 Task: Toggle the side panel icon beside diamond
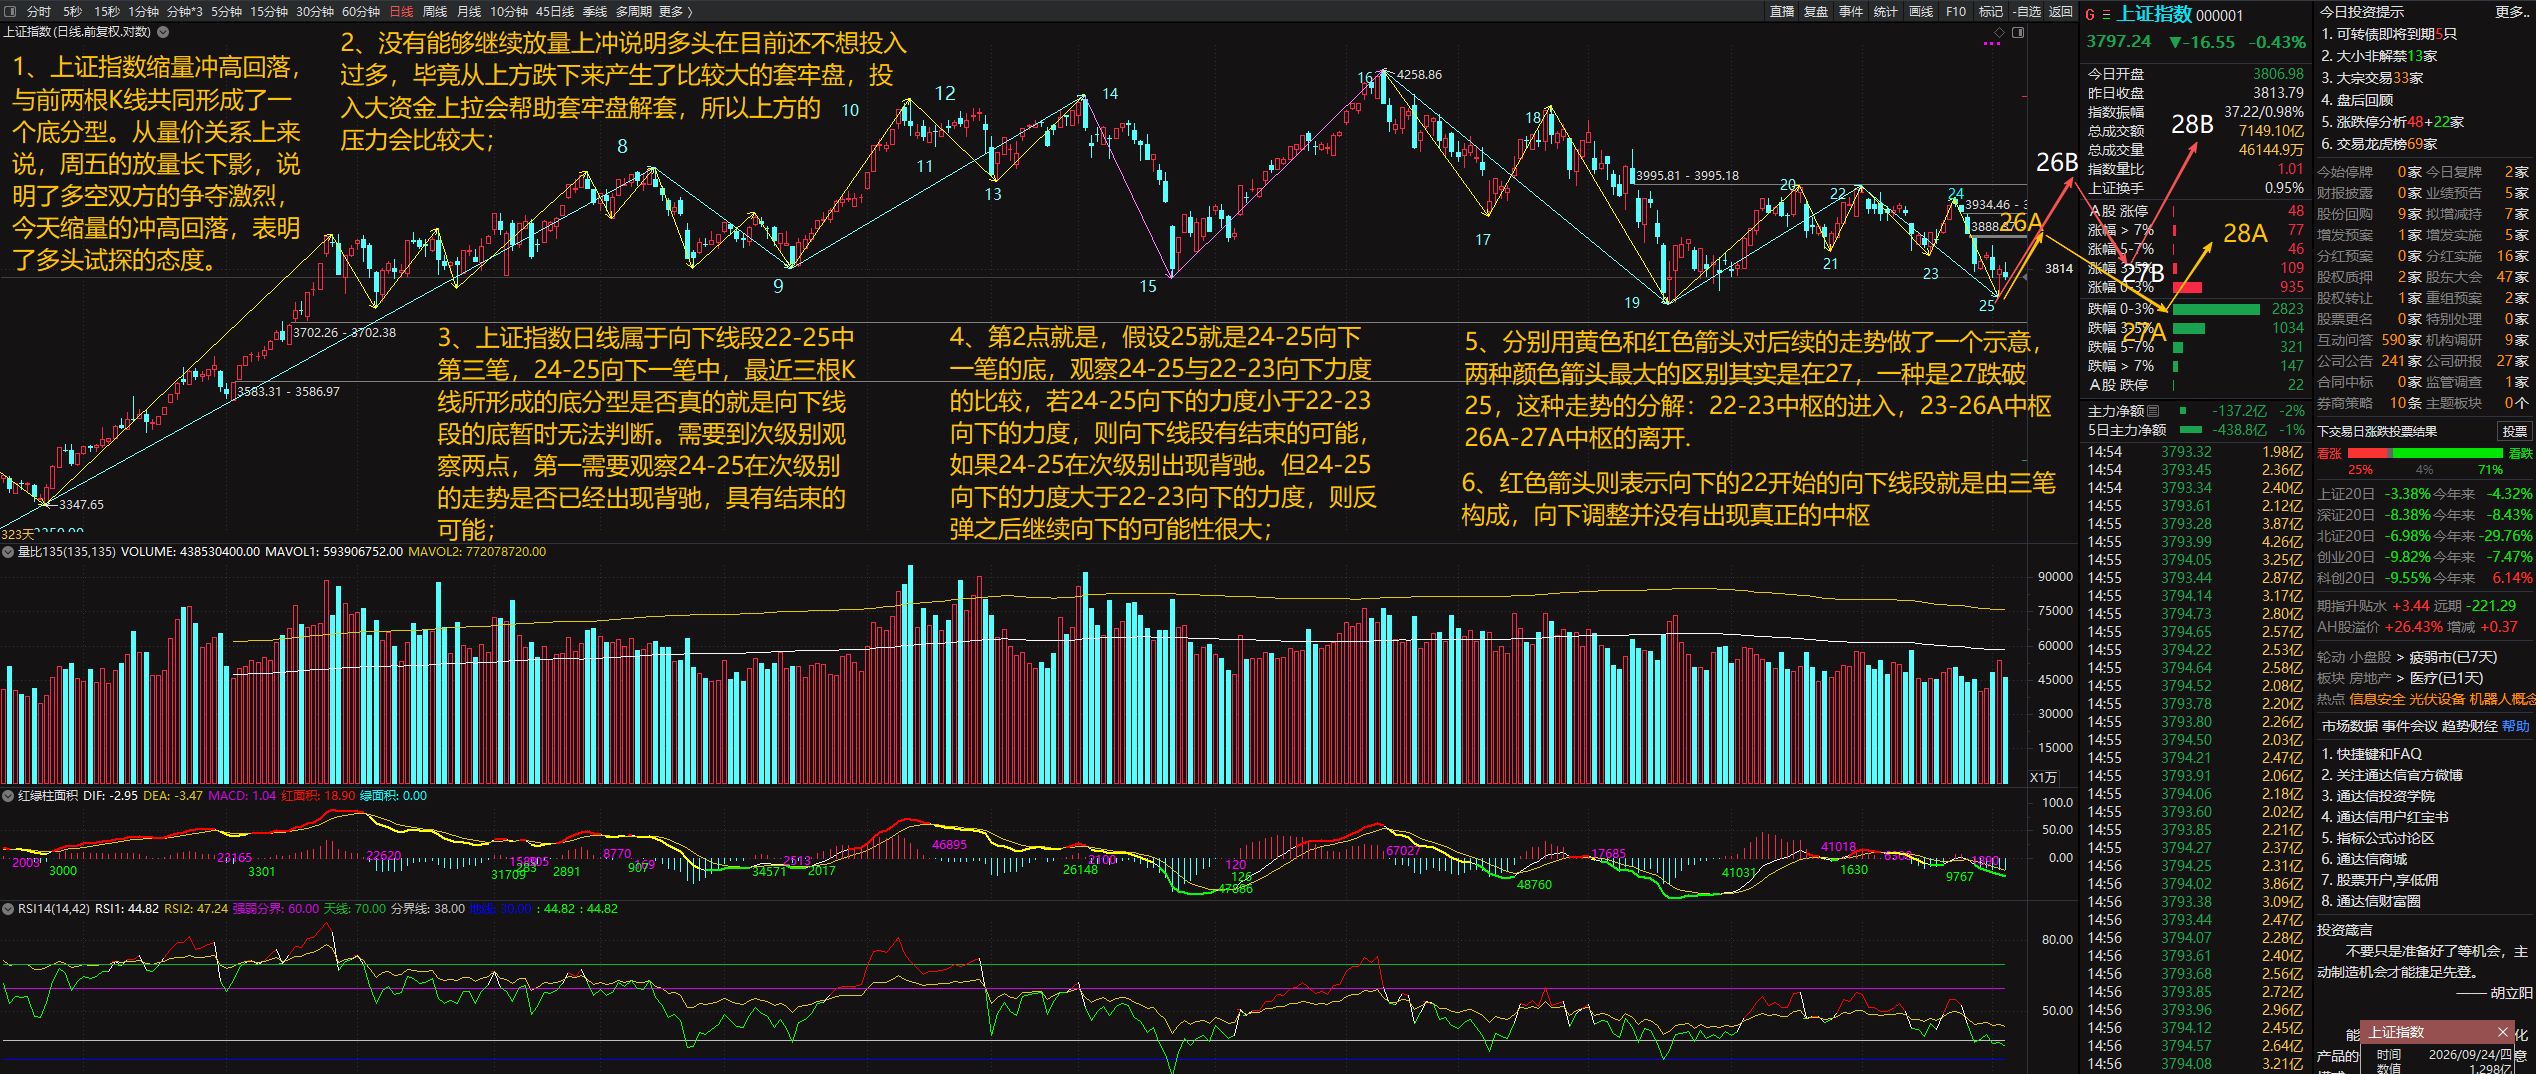click(2018, 32)
